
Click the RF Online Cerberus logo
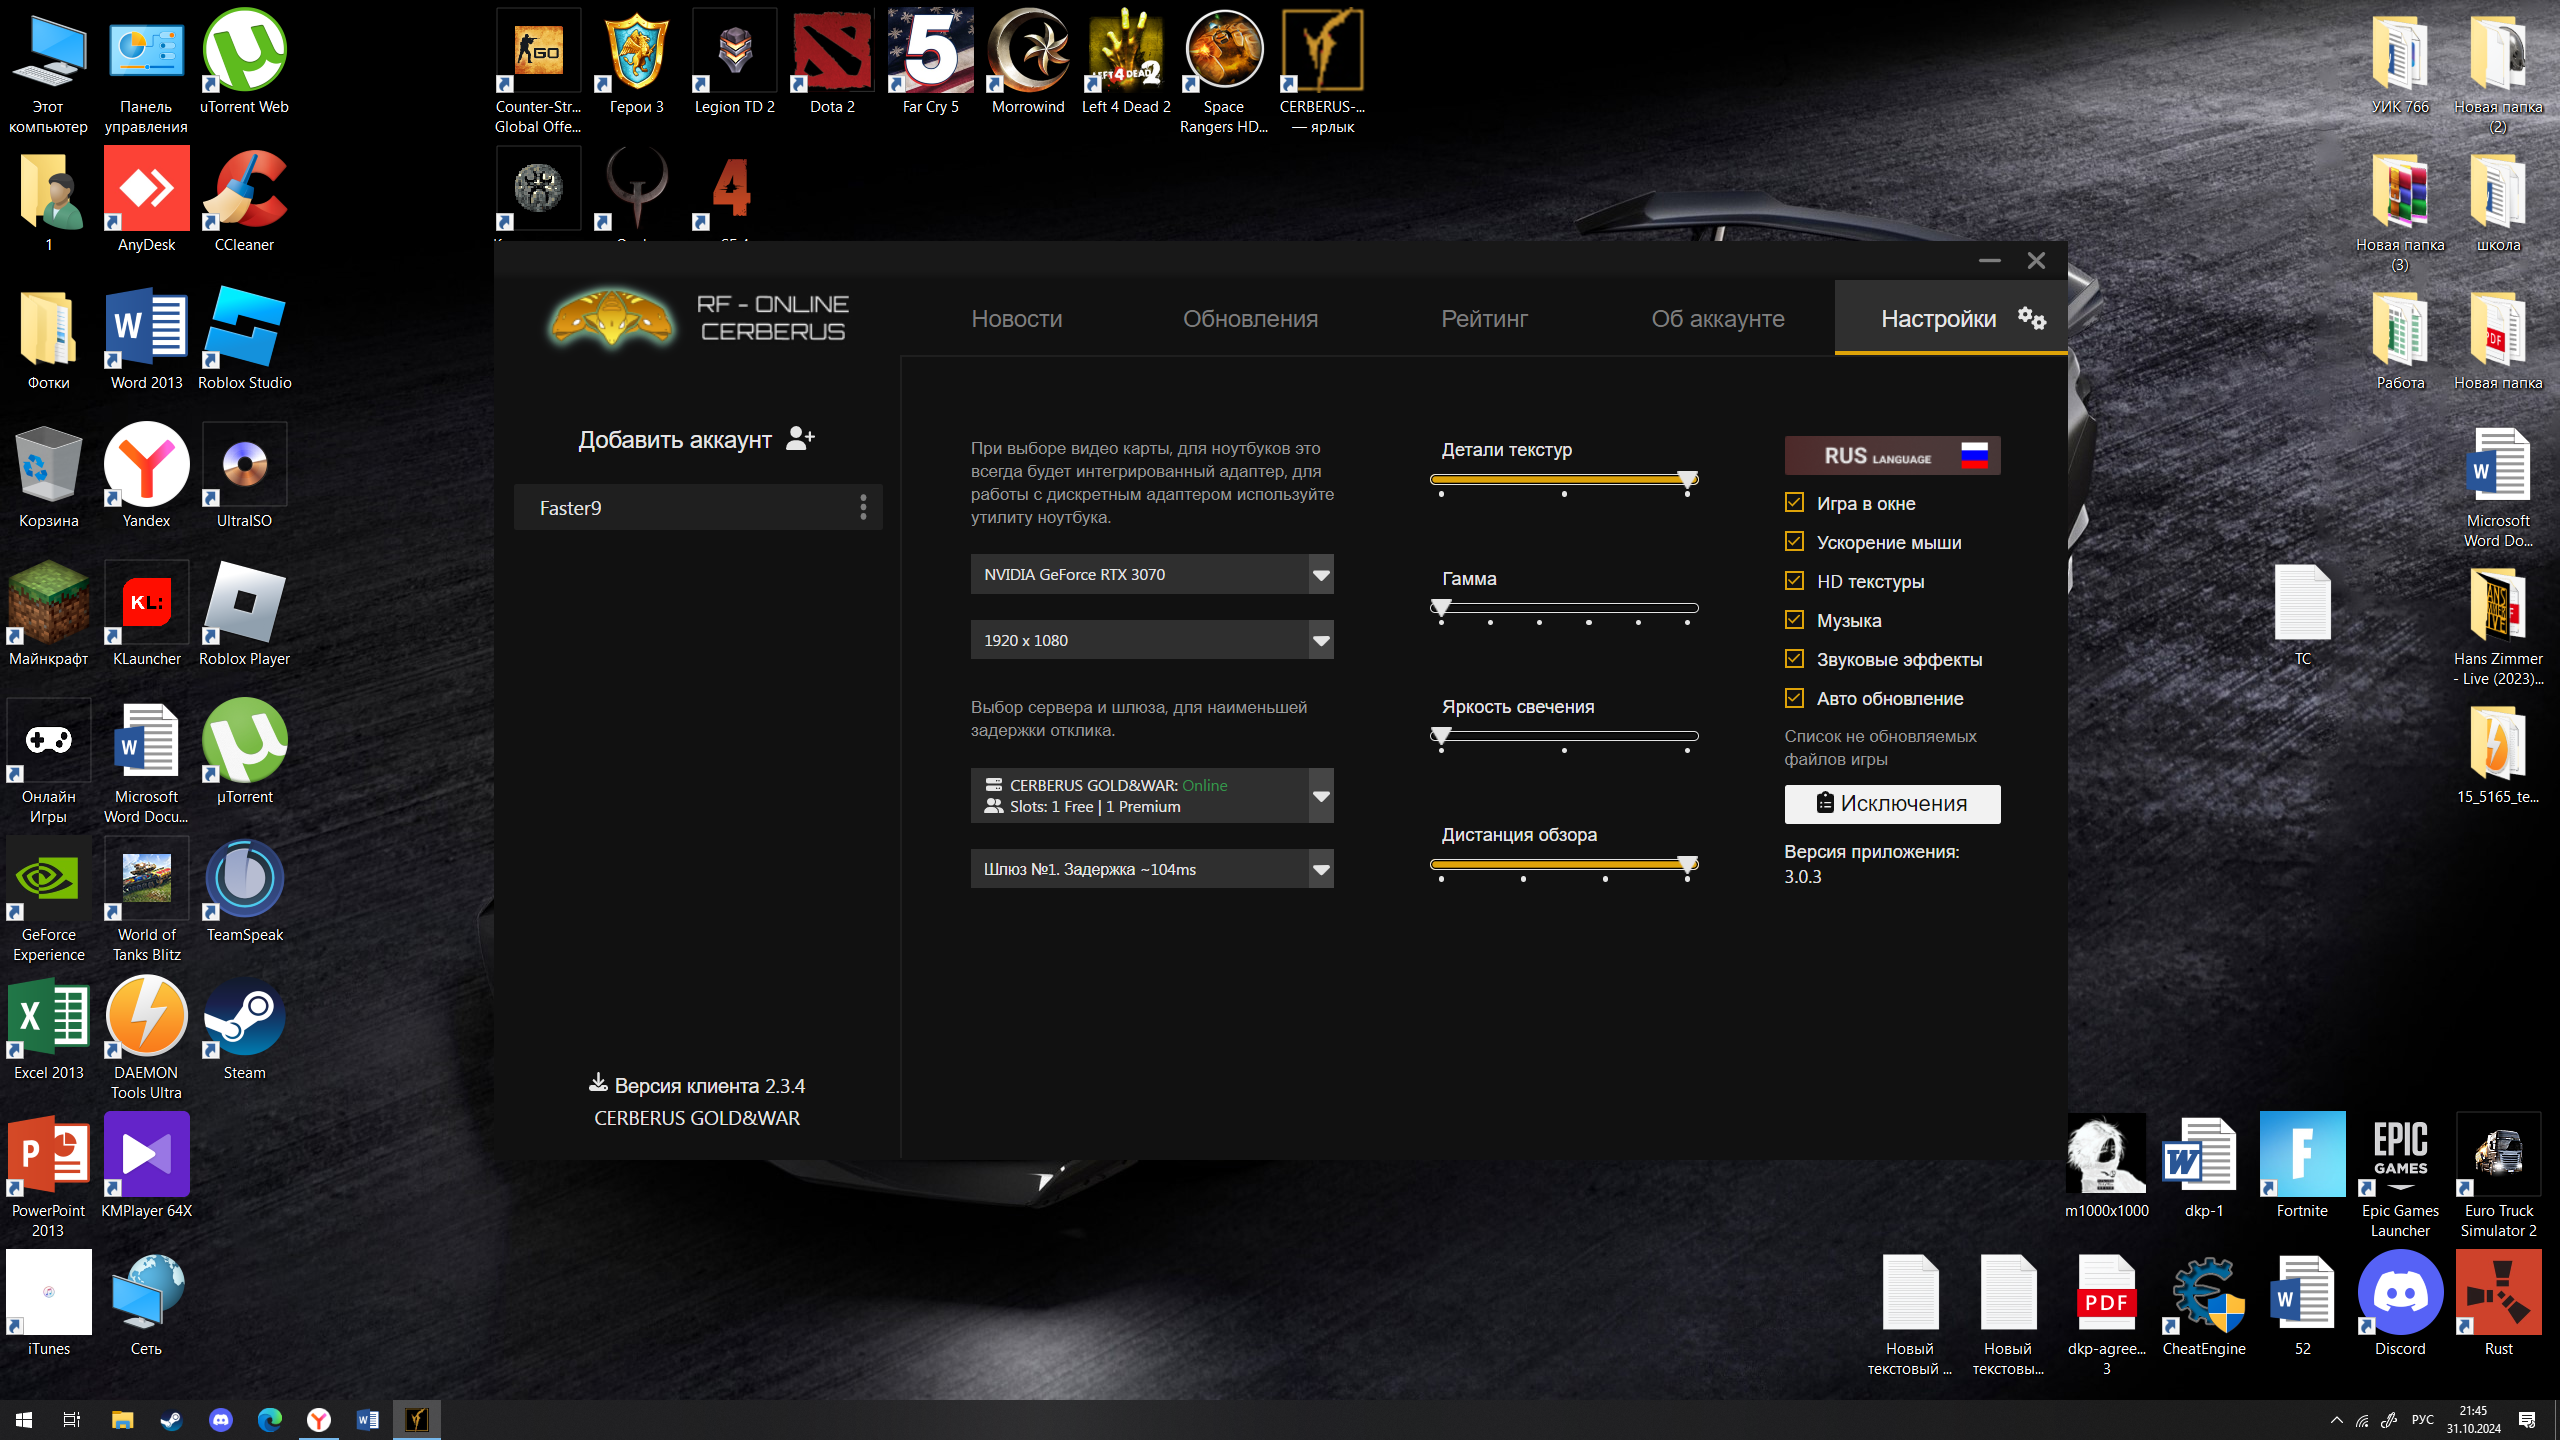click(611, 319)
